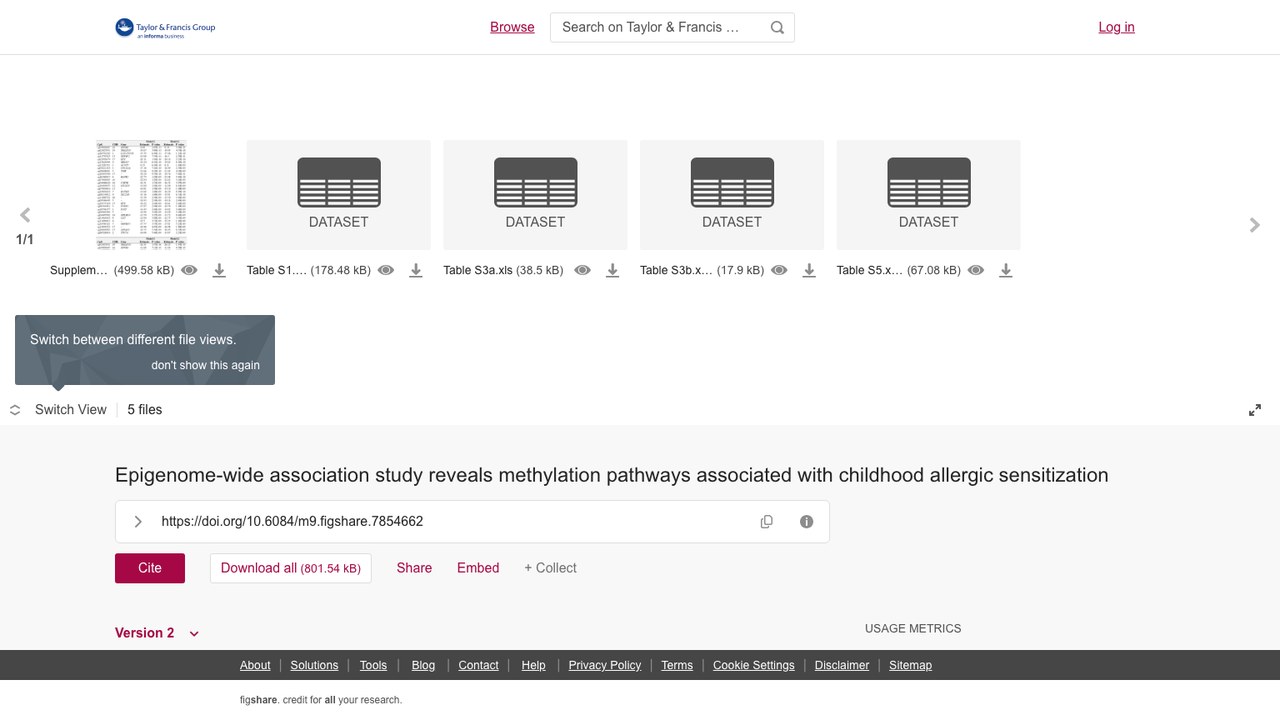
Task: Download the Table S5 file (67.08 kB)
Action: (x=1006, y=270)
